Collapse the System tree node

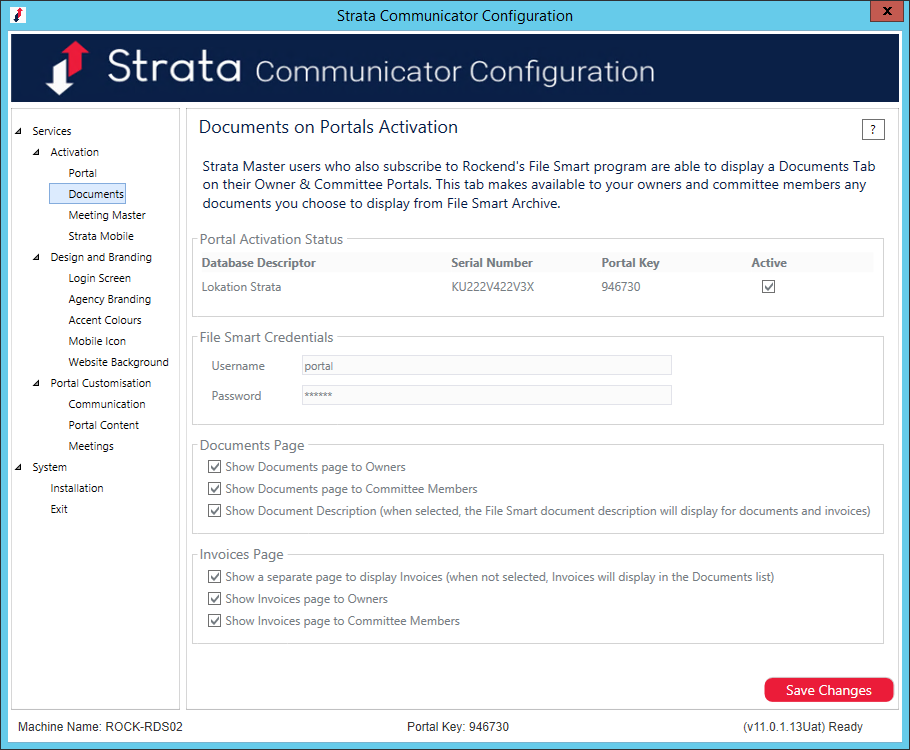19,467
